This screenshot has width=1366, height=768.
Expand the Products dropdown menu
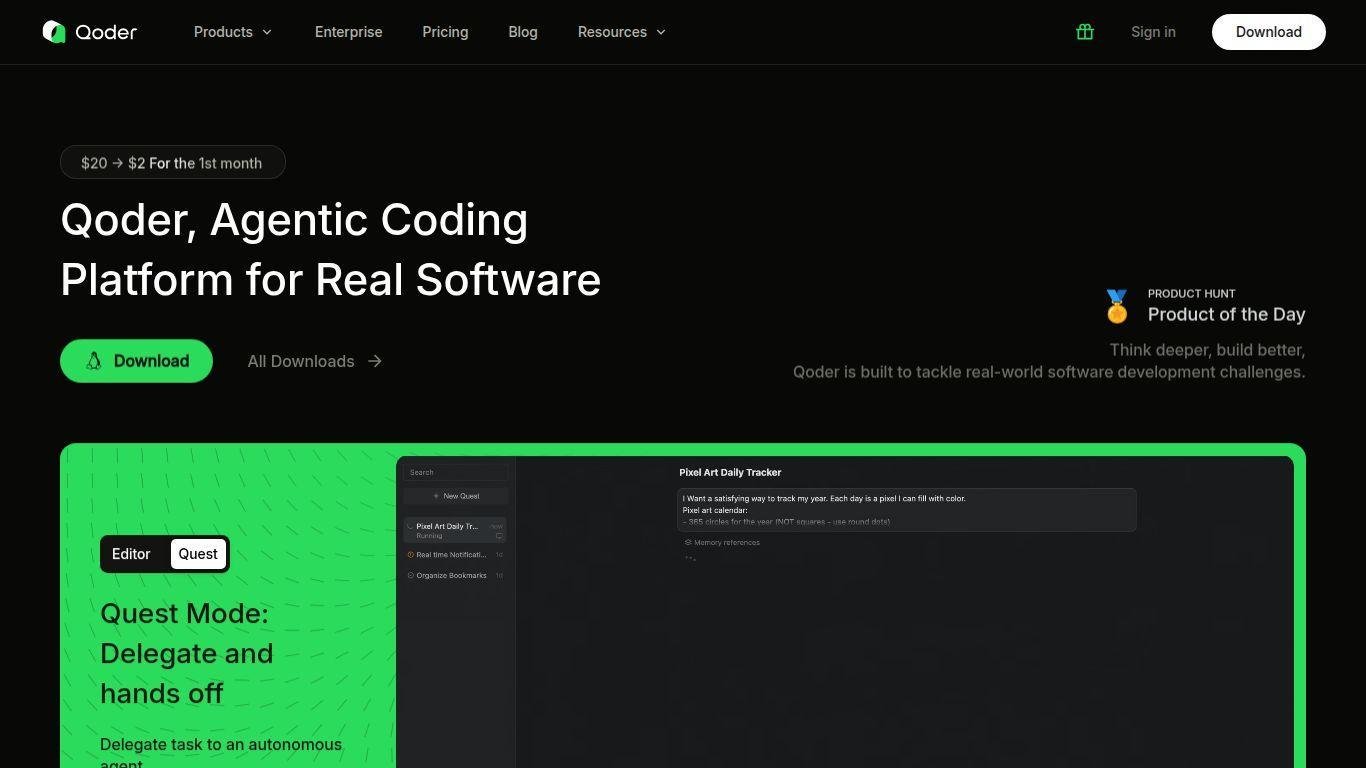(x=232, y=32)
